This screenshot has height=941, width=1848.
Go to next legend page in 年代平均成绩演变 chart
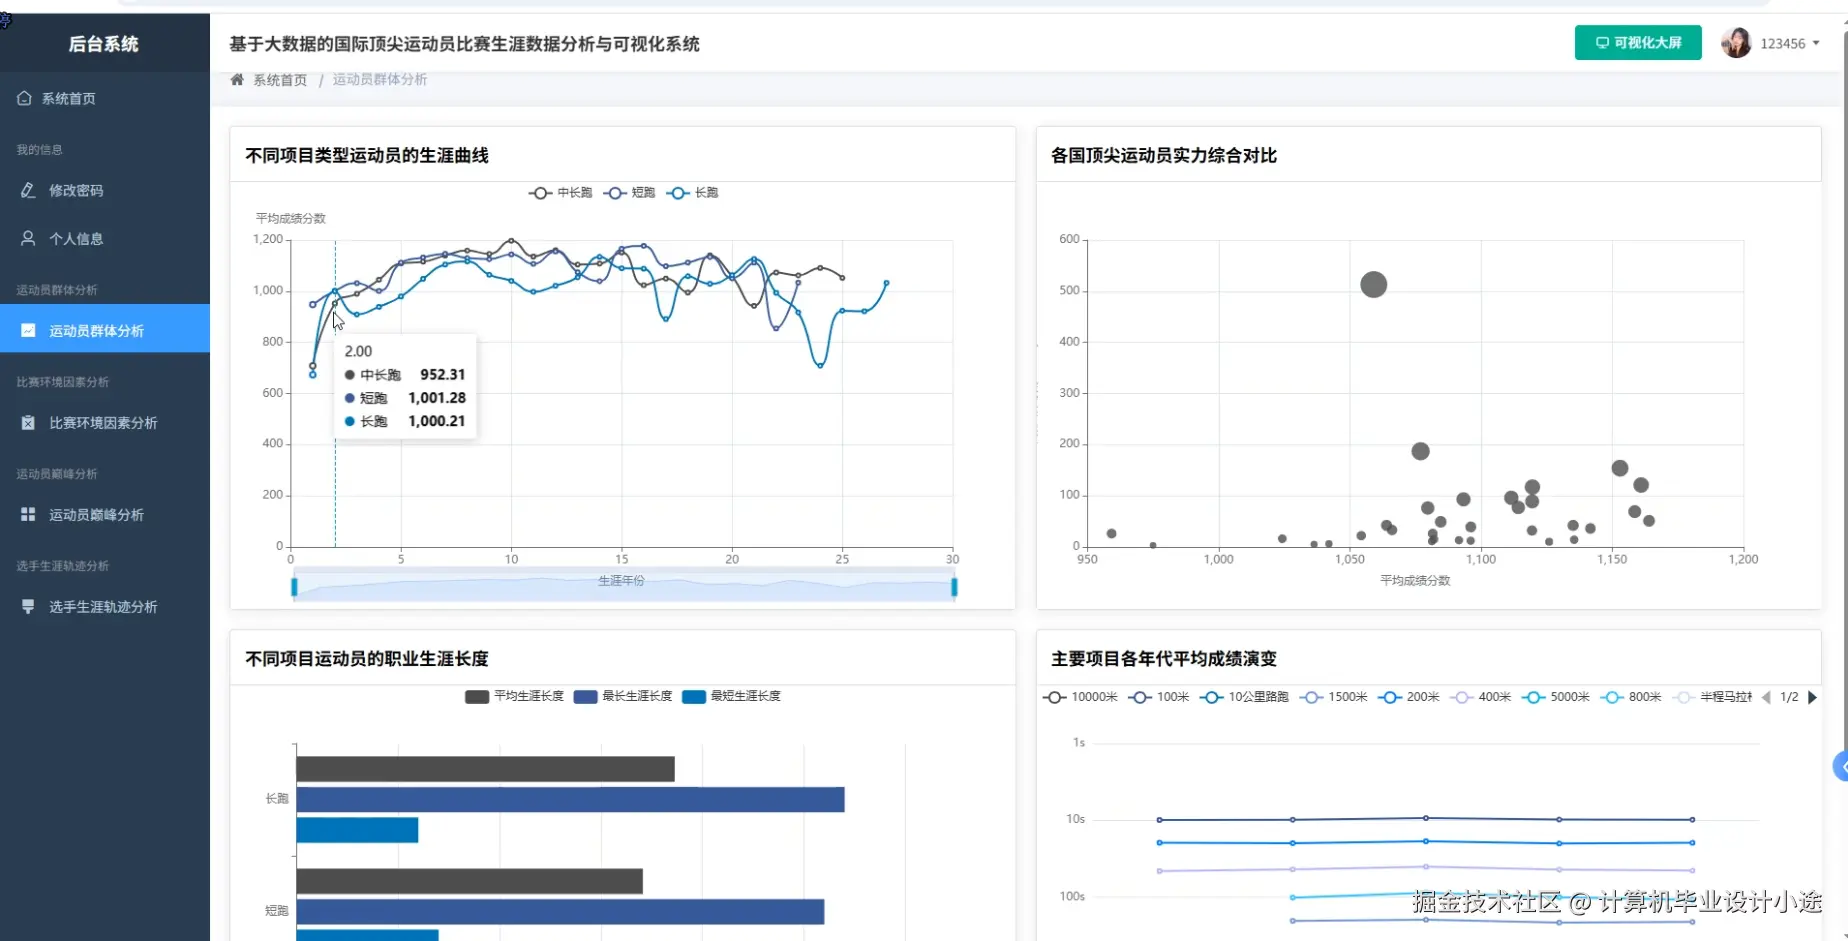pos(1812,697)
